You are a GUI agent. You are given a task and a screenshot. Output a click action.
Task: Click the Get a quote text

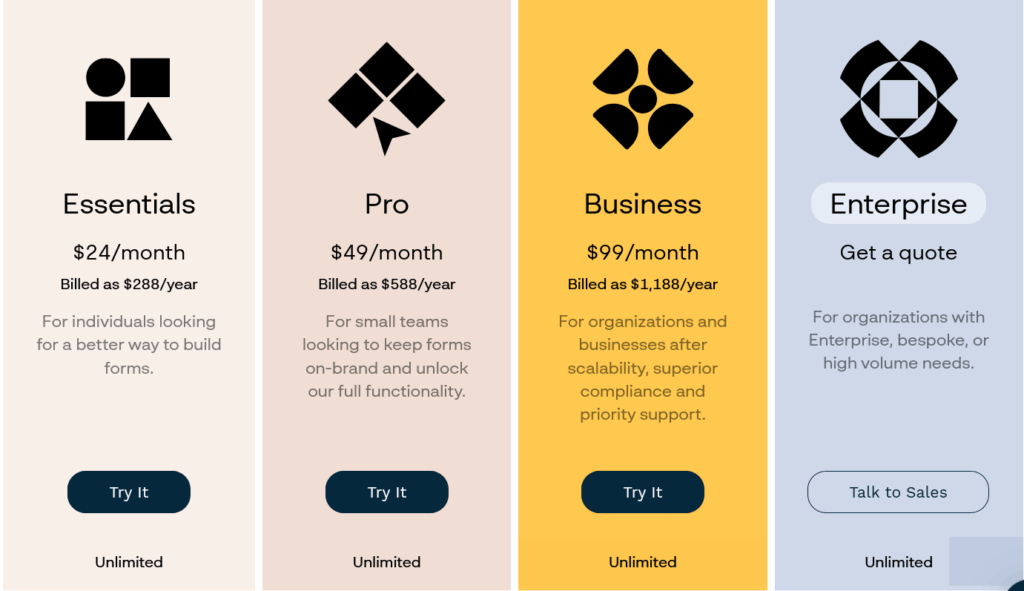(x=898, y=253)
